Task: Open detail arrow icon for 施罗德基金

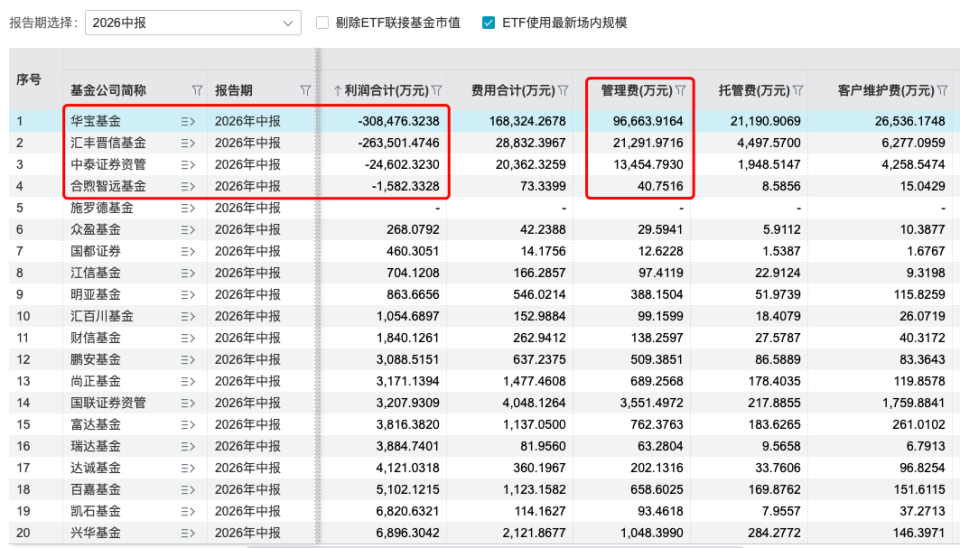Action: tap(188, 208)
